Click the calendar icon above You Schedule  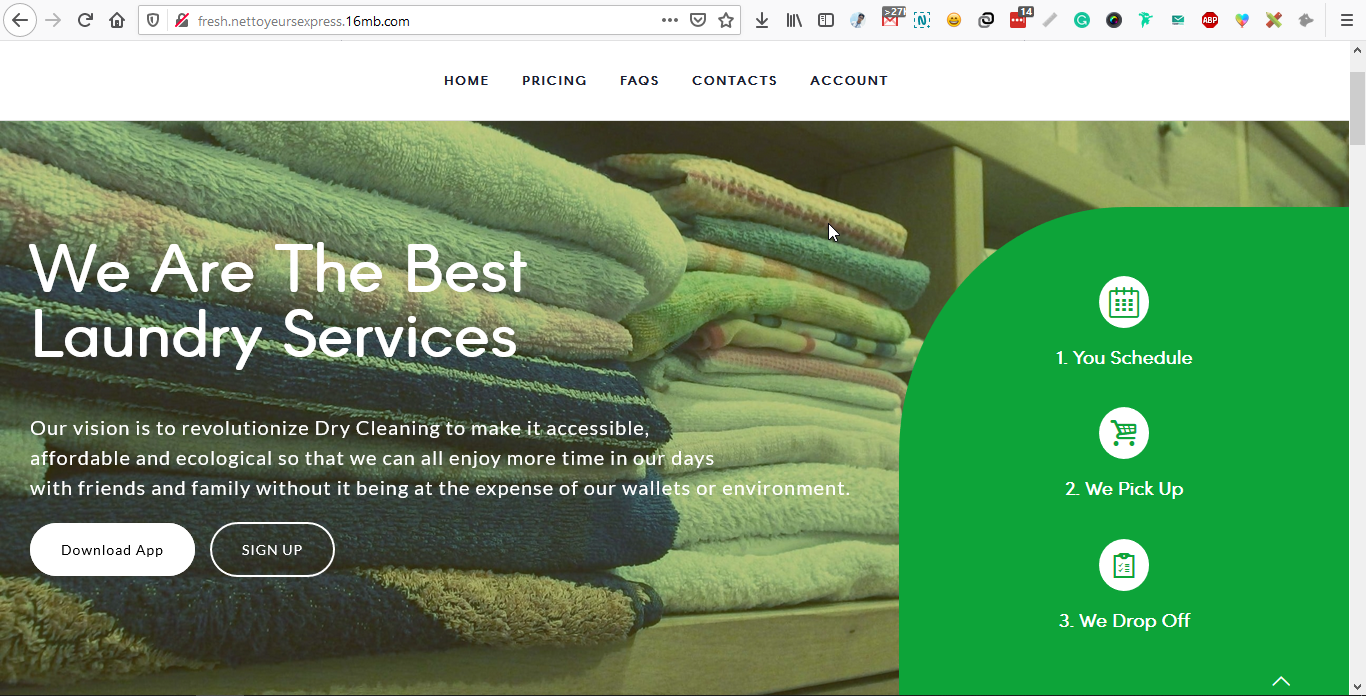point(1123,302)
